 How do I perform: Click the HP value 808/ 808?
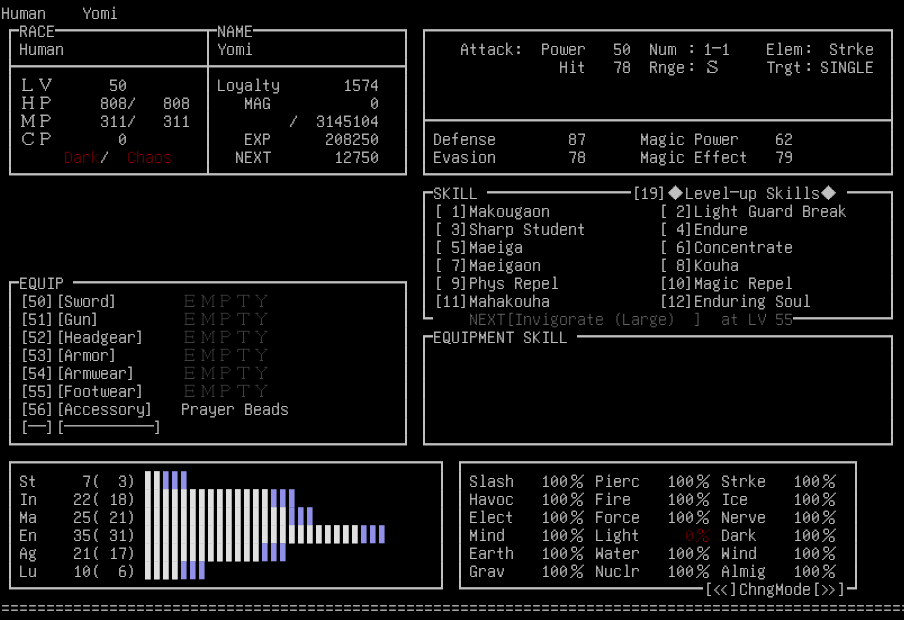click(x=145, y=103)
